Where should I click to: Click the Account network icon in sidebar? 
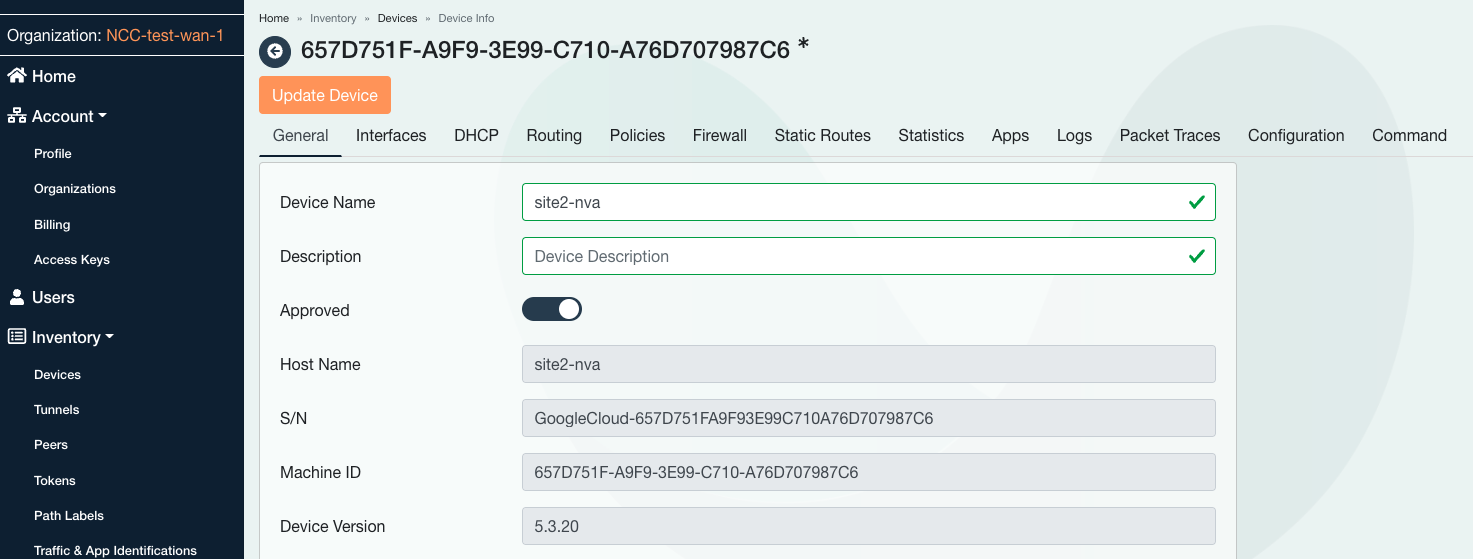pos(17,116)
